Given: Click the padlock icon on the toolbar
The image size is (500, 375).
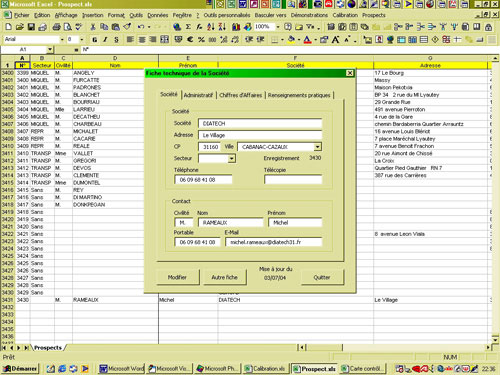Looking at the screenshot, I should 488,27.
